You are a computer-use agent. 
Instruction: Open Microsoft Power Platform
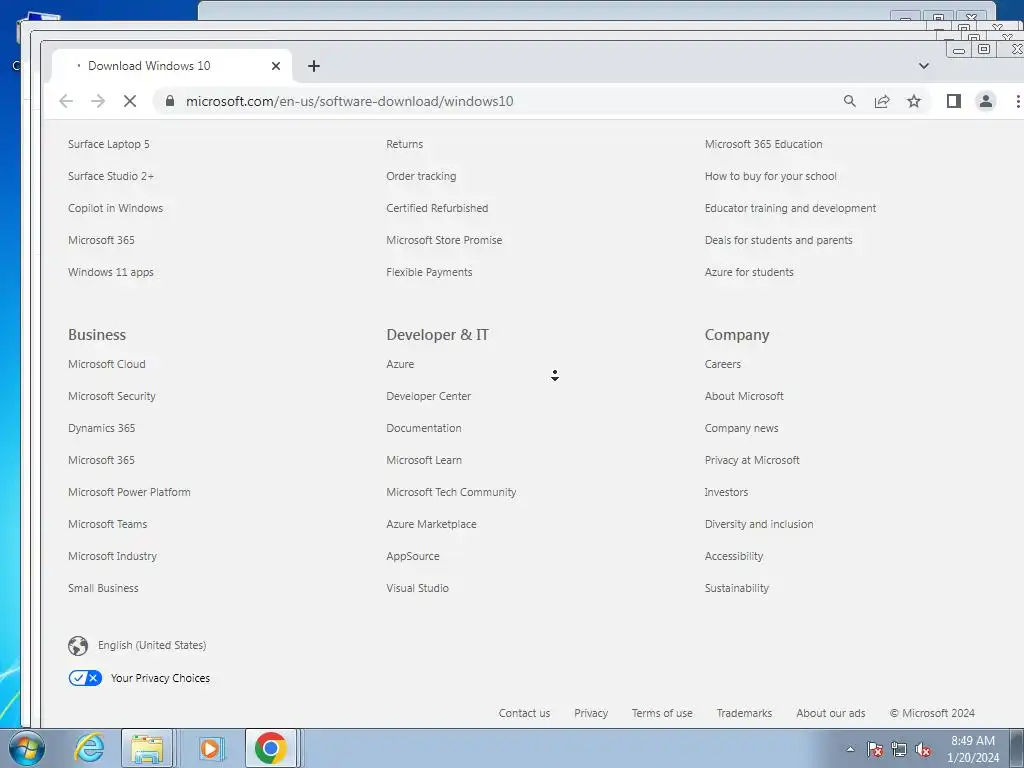click(x=129, y=492)
